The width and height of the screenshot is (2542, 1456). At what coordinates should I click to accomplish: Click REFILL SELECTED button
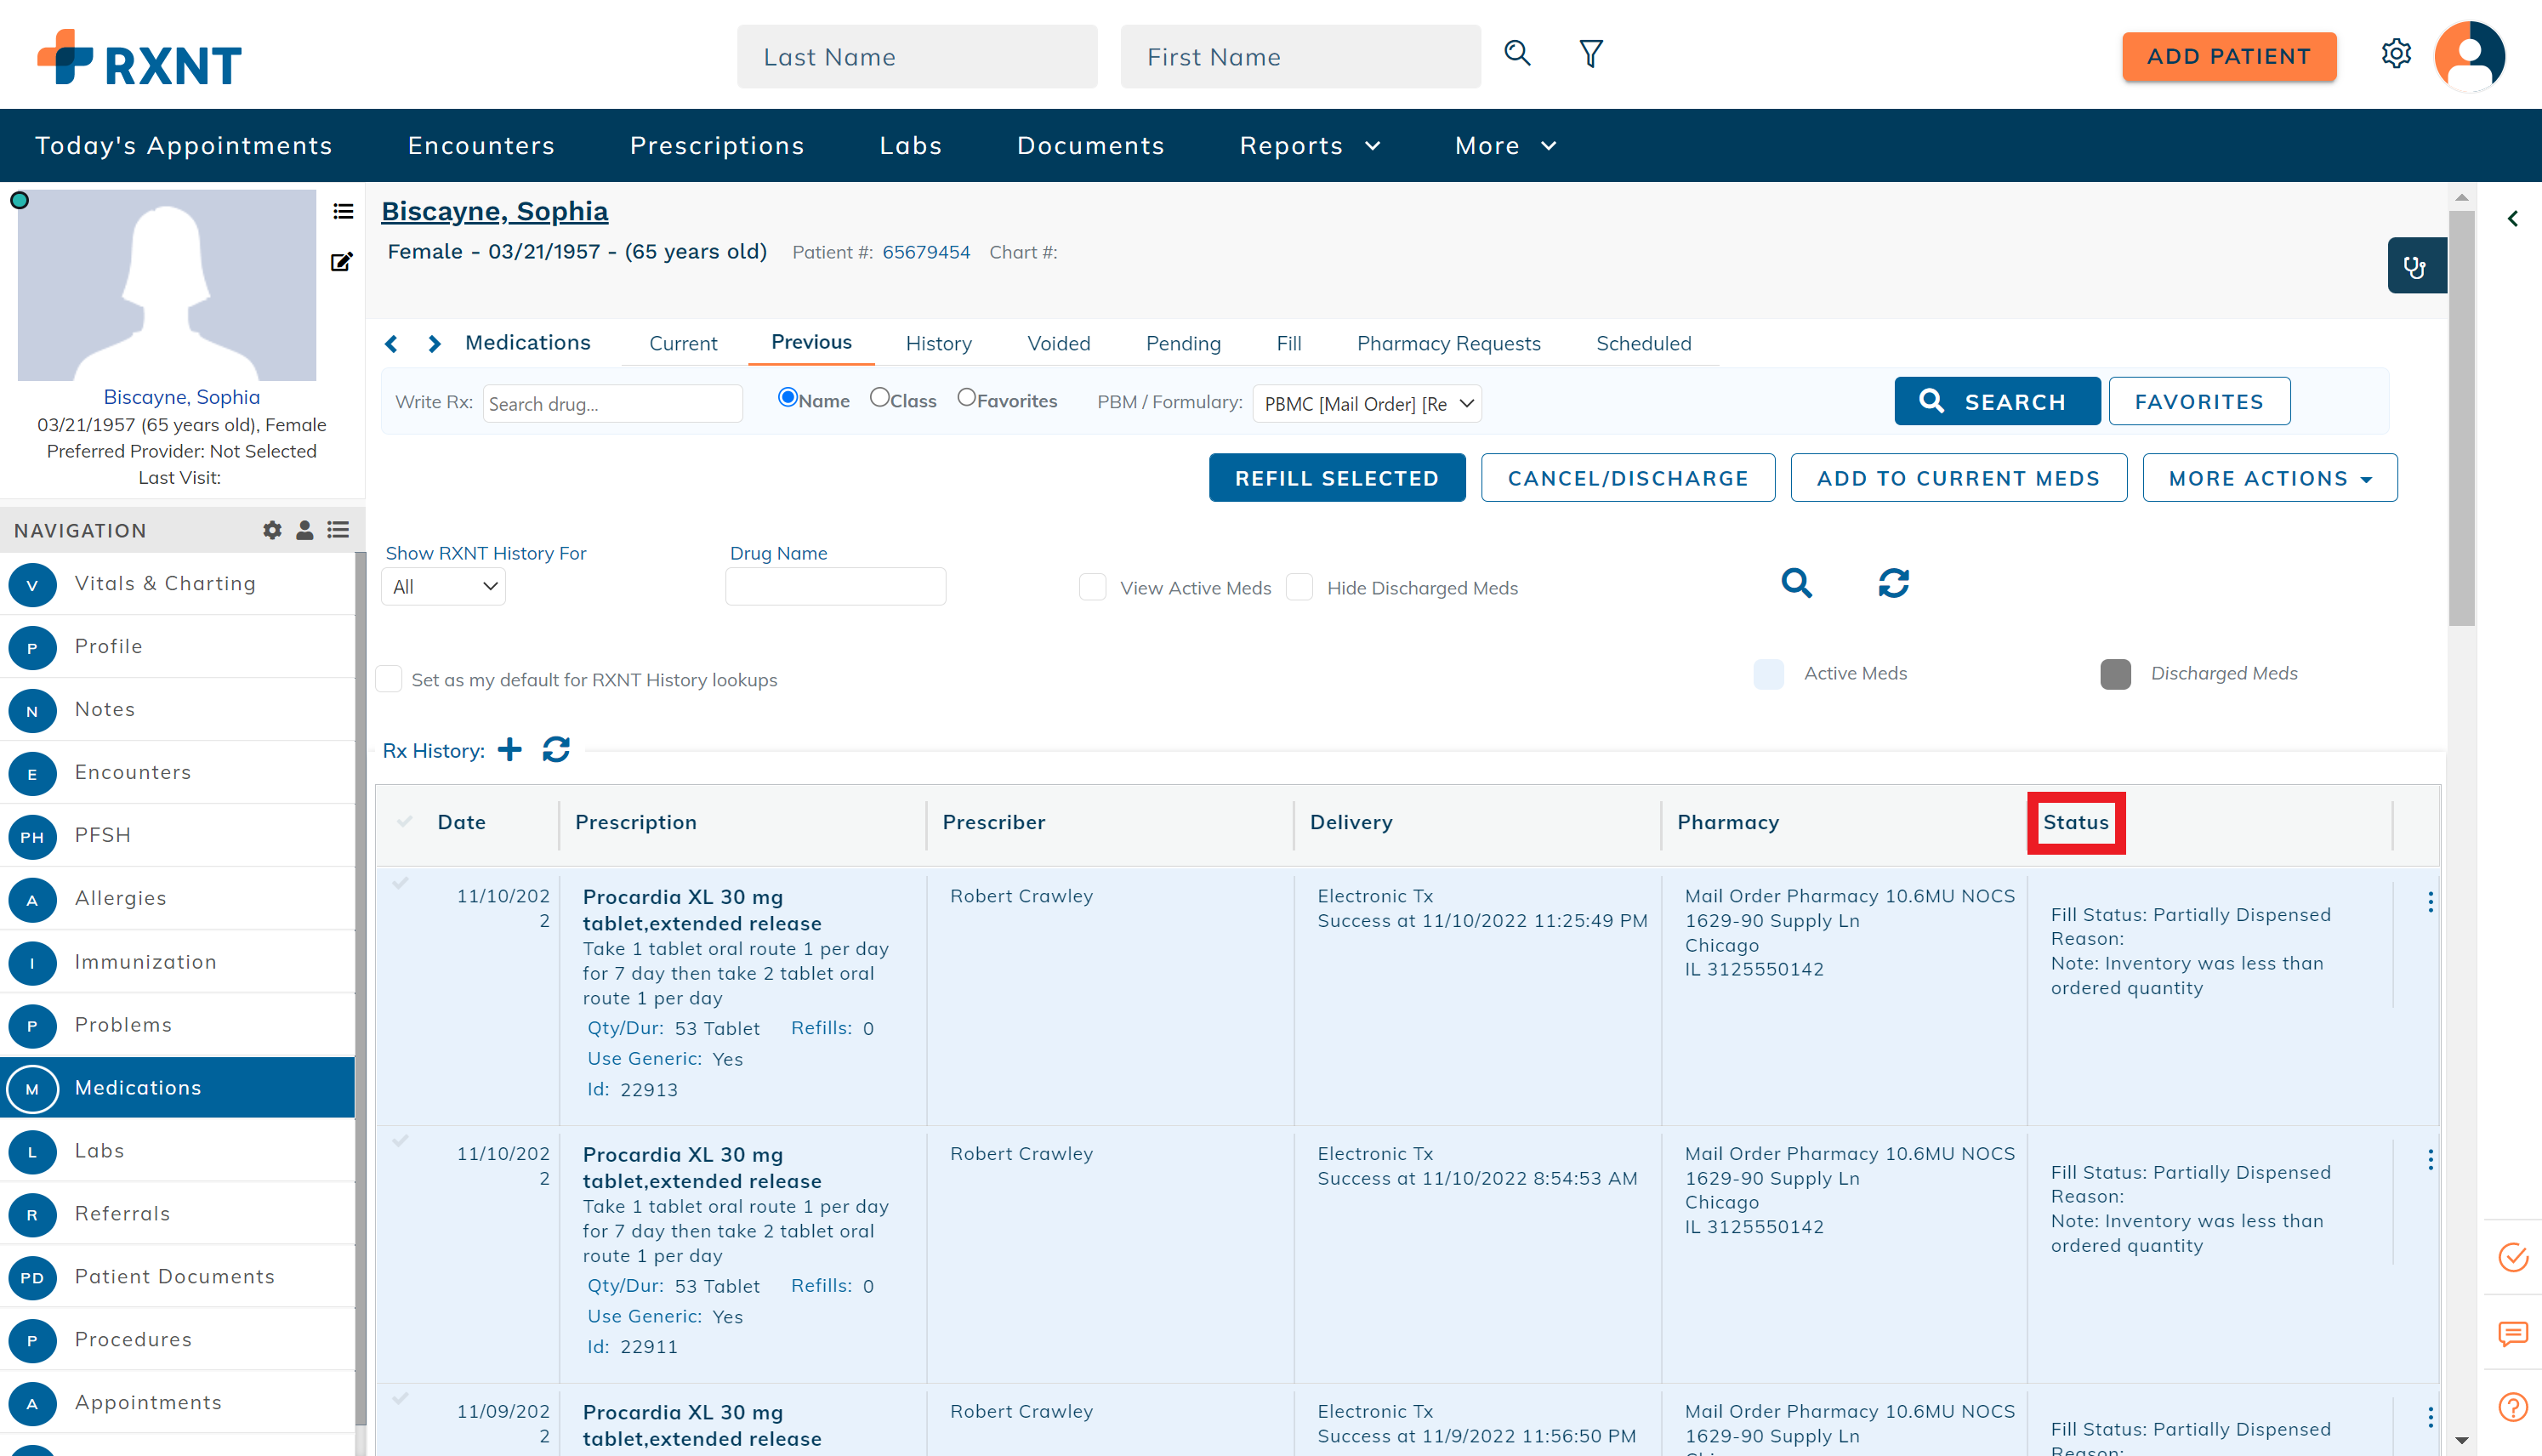[x=1337, y=478]
